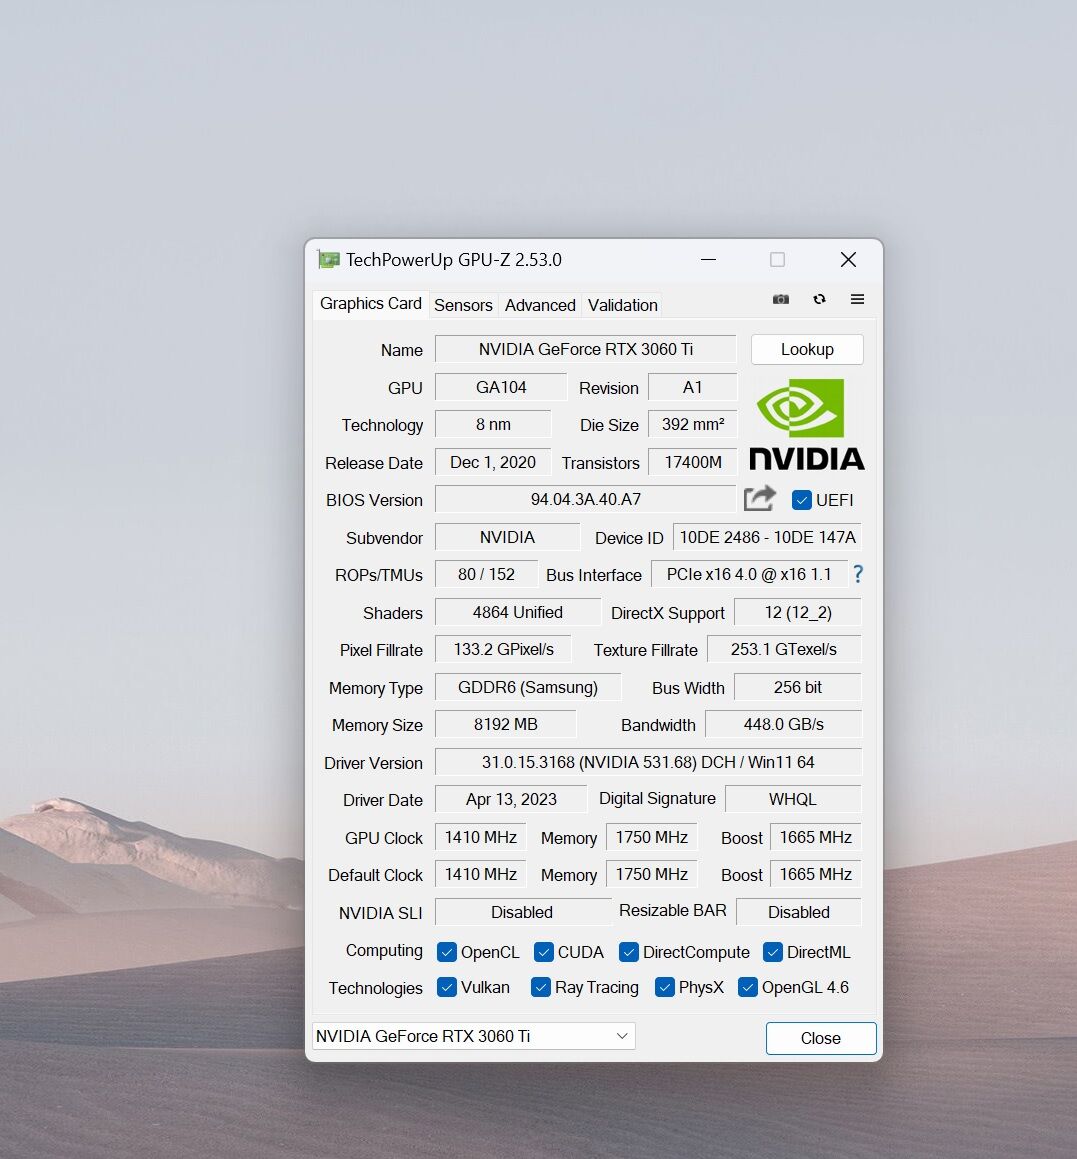The height and width of the screenshot is (1159, 1077).
Task: Click the Memory Type value GDDR6 (Samsung)
Action: pyautogui.click(x=528, y=687)
